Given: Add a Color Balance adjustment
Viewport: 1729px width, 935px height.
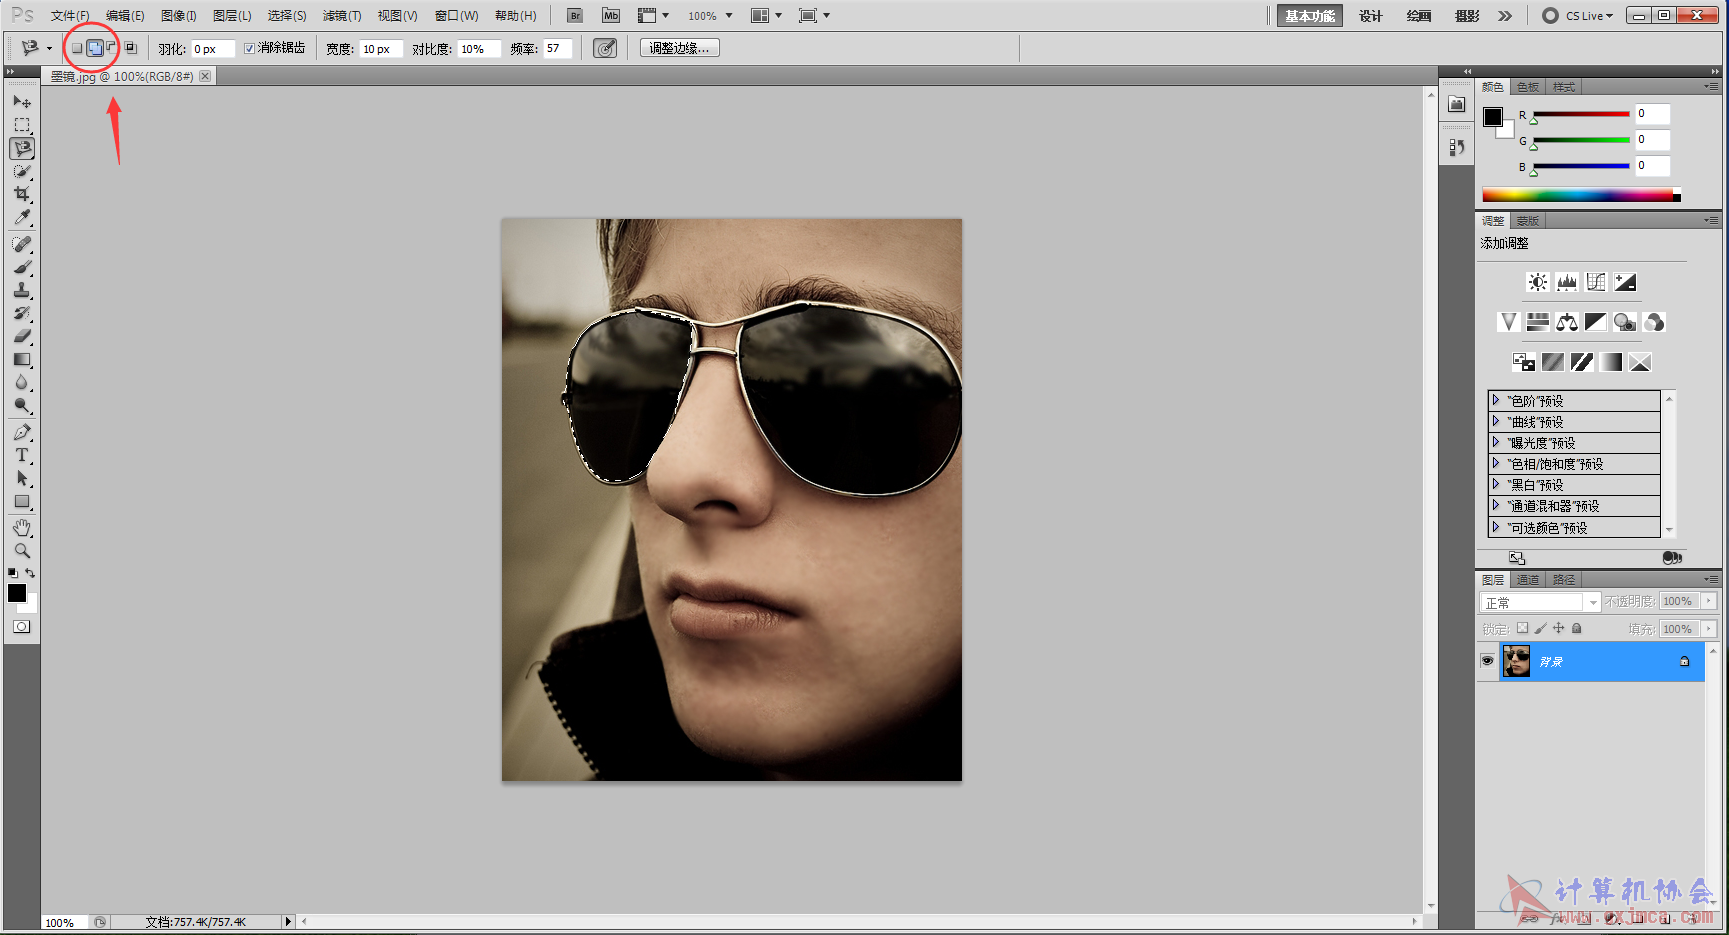Looking at the screenshot, I should 1567,322.
